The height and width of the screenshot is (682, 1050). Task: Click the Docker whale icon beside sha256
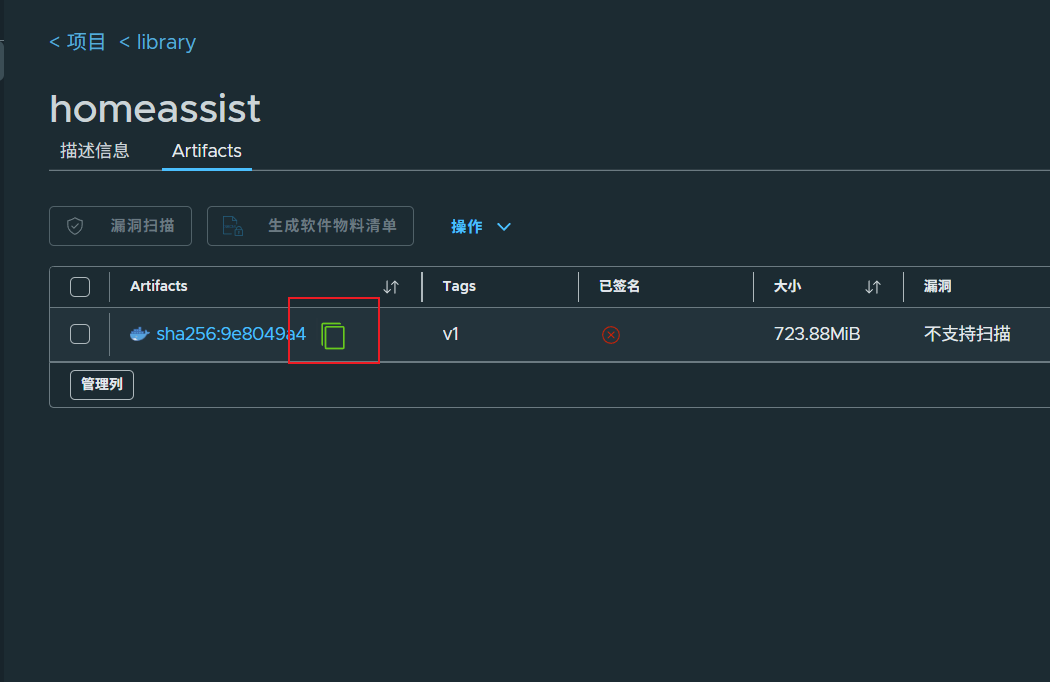(139, 334)
